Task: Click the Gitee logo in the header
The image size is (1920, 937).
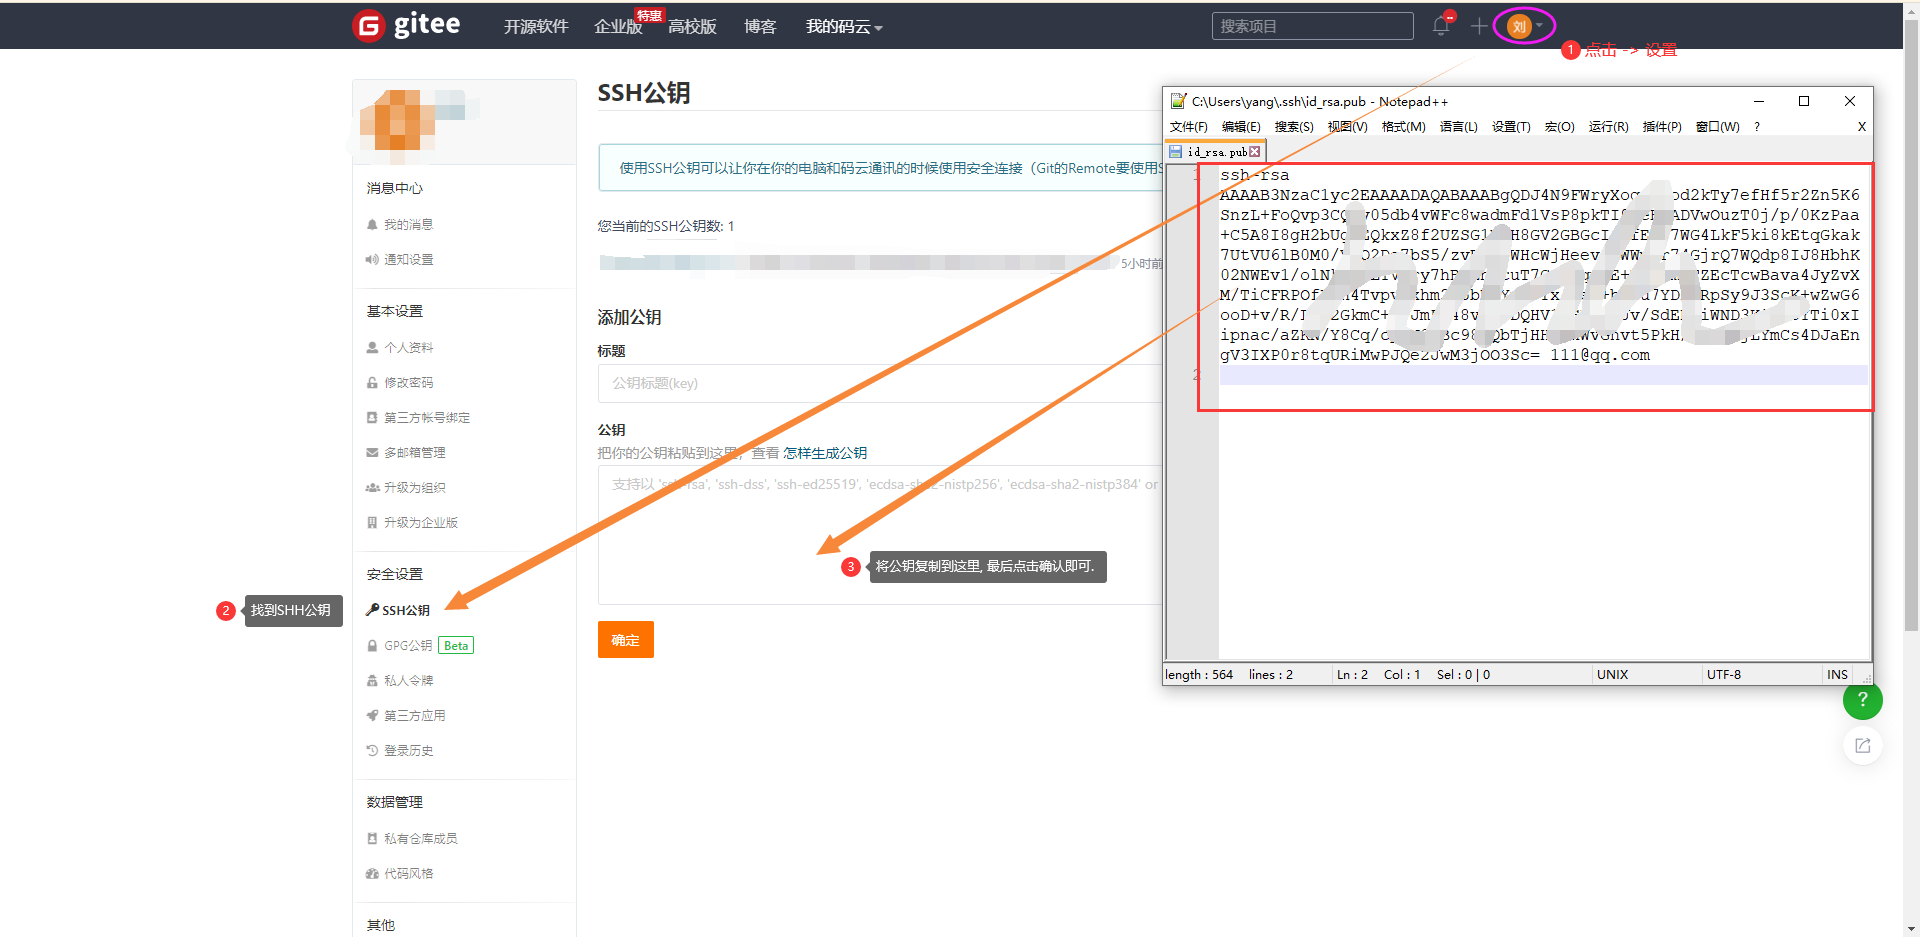Action: coord(407,25)
